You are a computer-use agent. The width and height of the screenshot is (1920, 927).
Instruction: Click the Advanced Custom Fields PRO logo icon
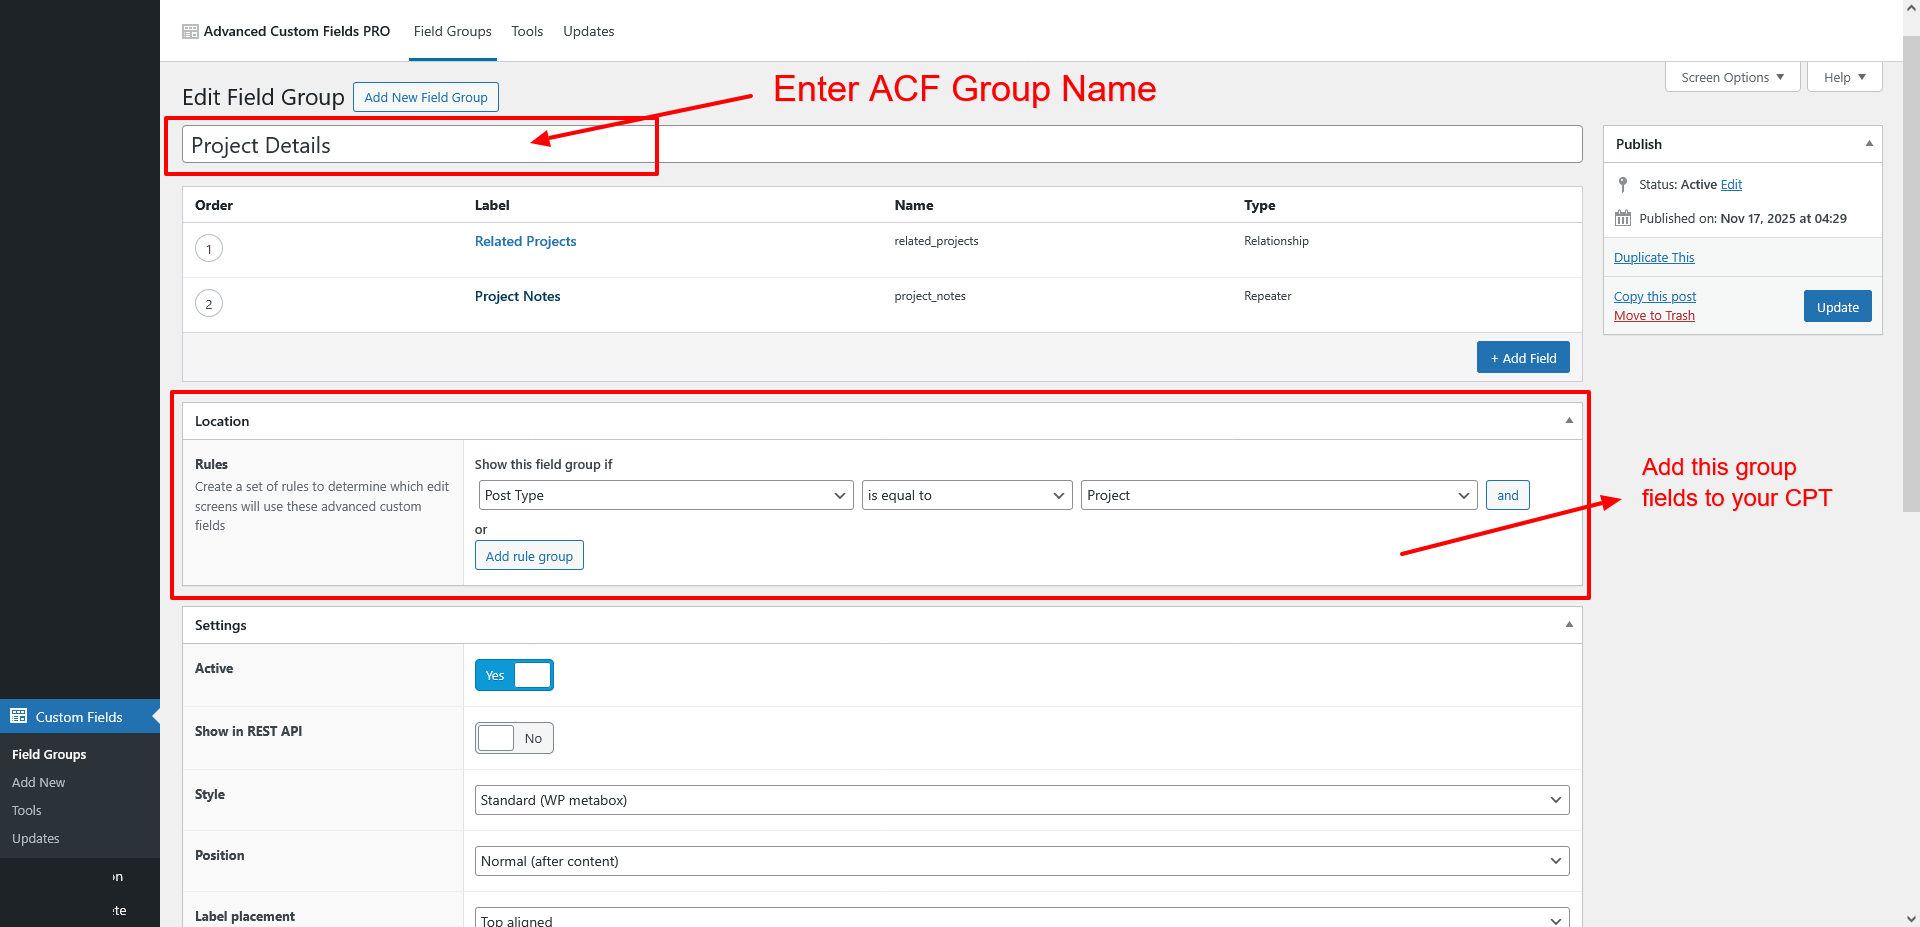point(190,32)
